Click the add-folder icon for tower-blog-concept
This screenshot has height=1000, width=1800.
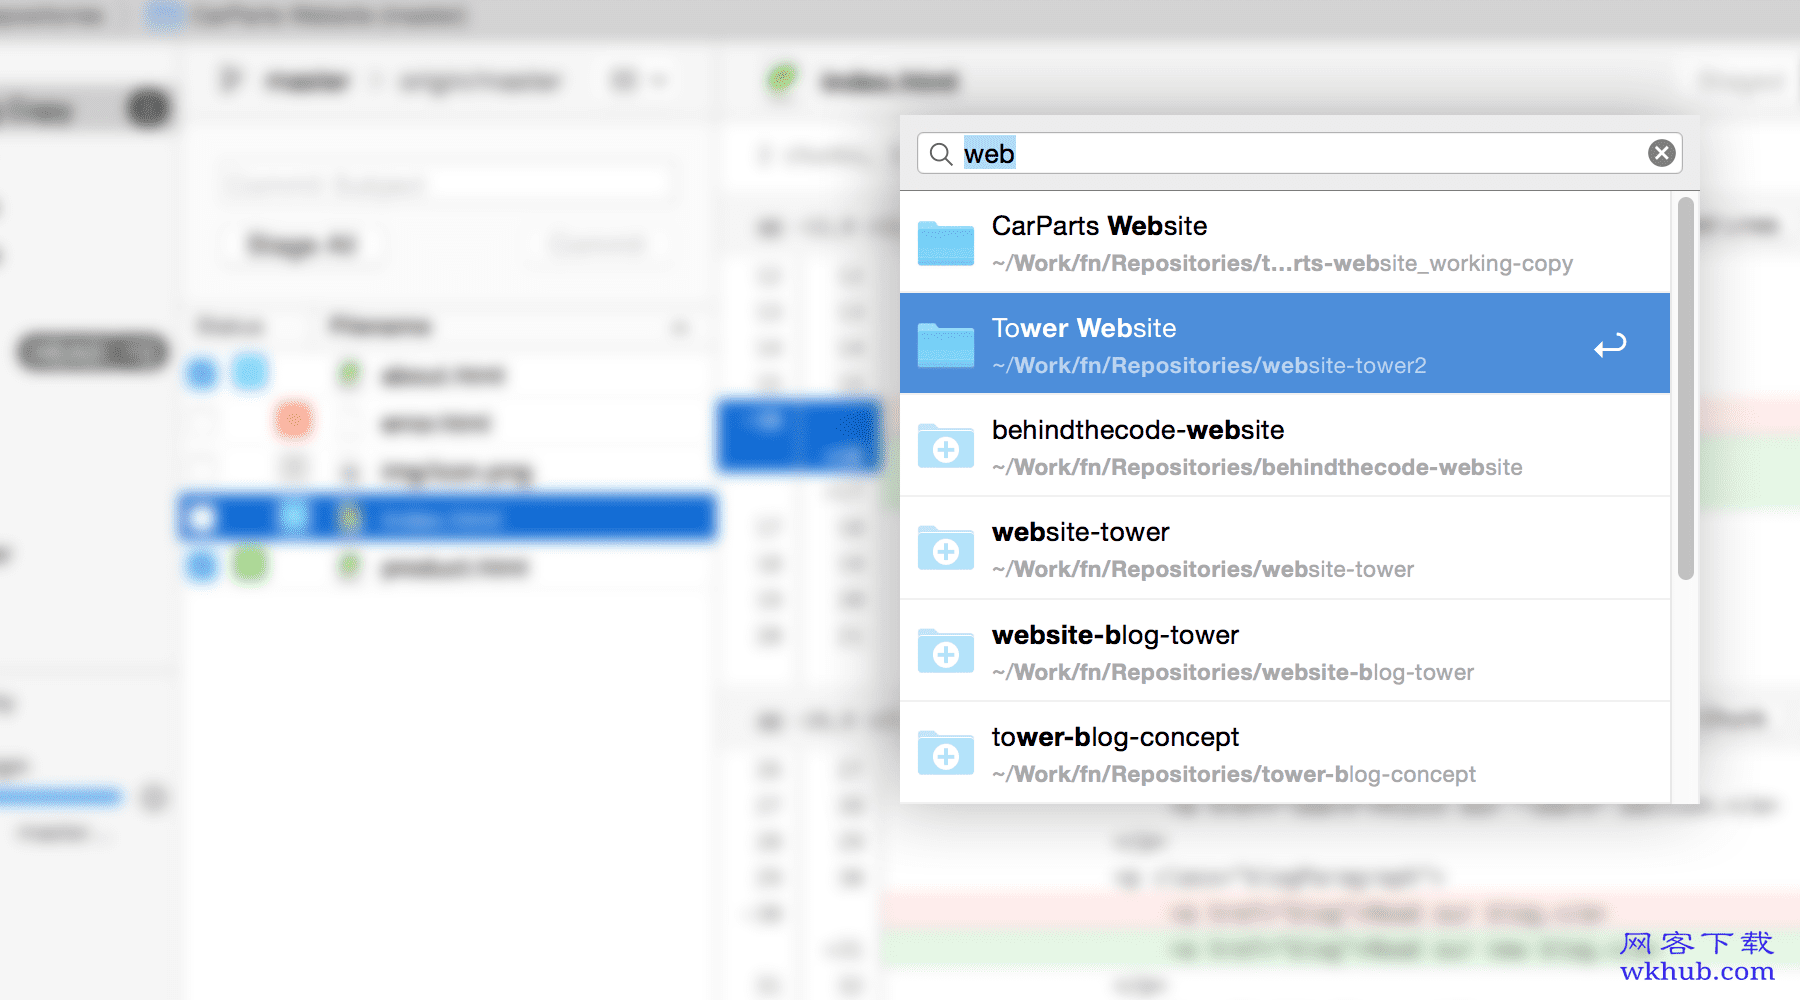946,754
